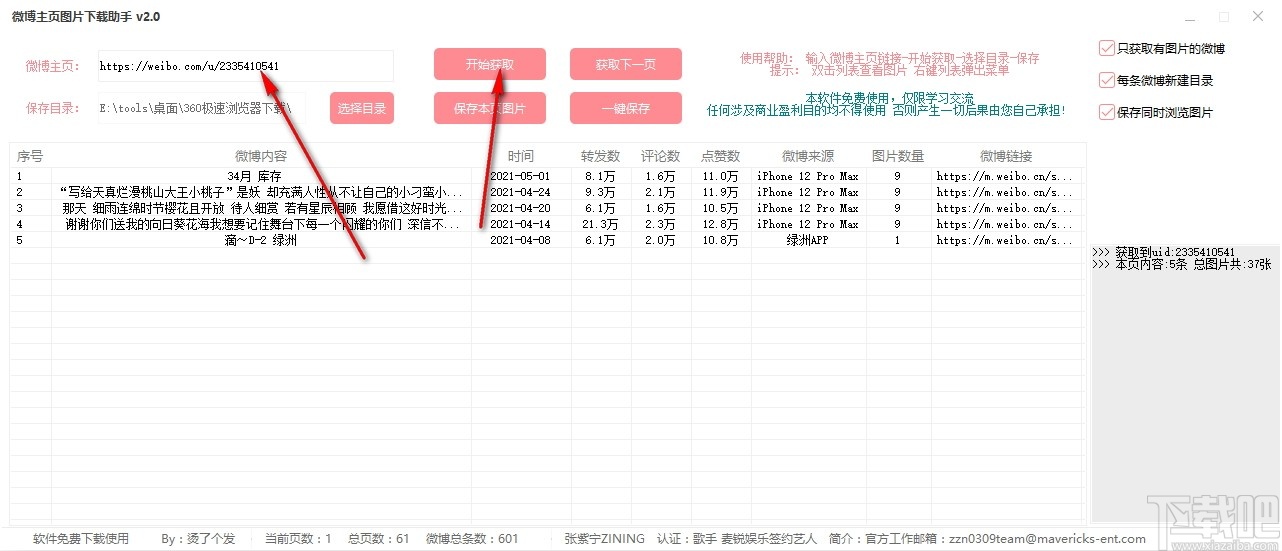Click status bar author By:烫了个发
Screen dimensions: 1282x551
pyautogui.click(x=198, y=538)
